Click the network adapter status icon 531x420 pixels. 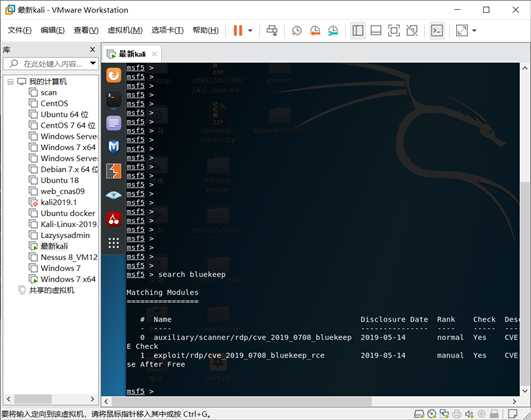pos(444,414)
